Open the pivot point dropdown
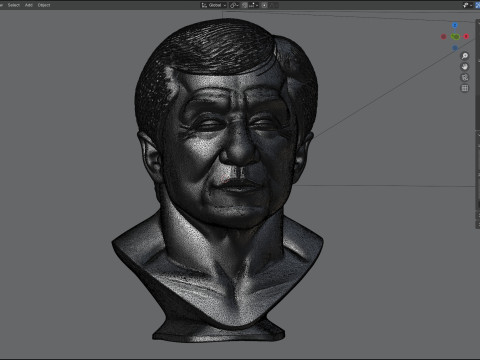The height and width of the screenshot is (360, 480). (234, 5)
